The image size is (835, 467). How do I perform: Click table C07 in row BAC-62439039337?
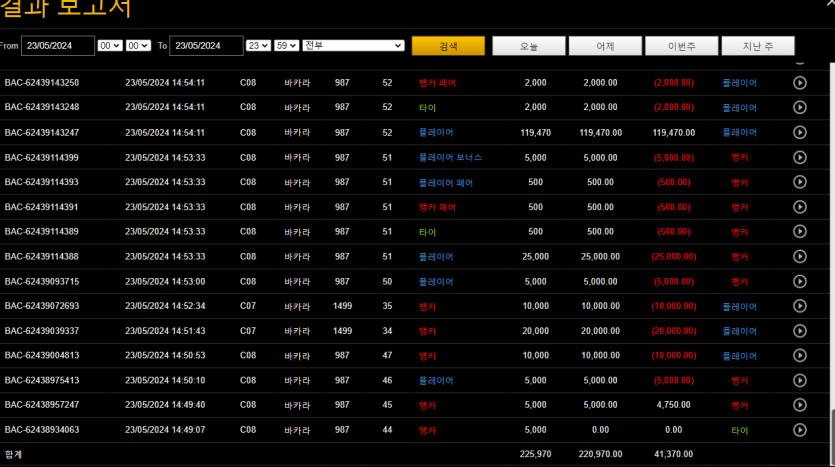click(x=248, y=331)
